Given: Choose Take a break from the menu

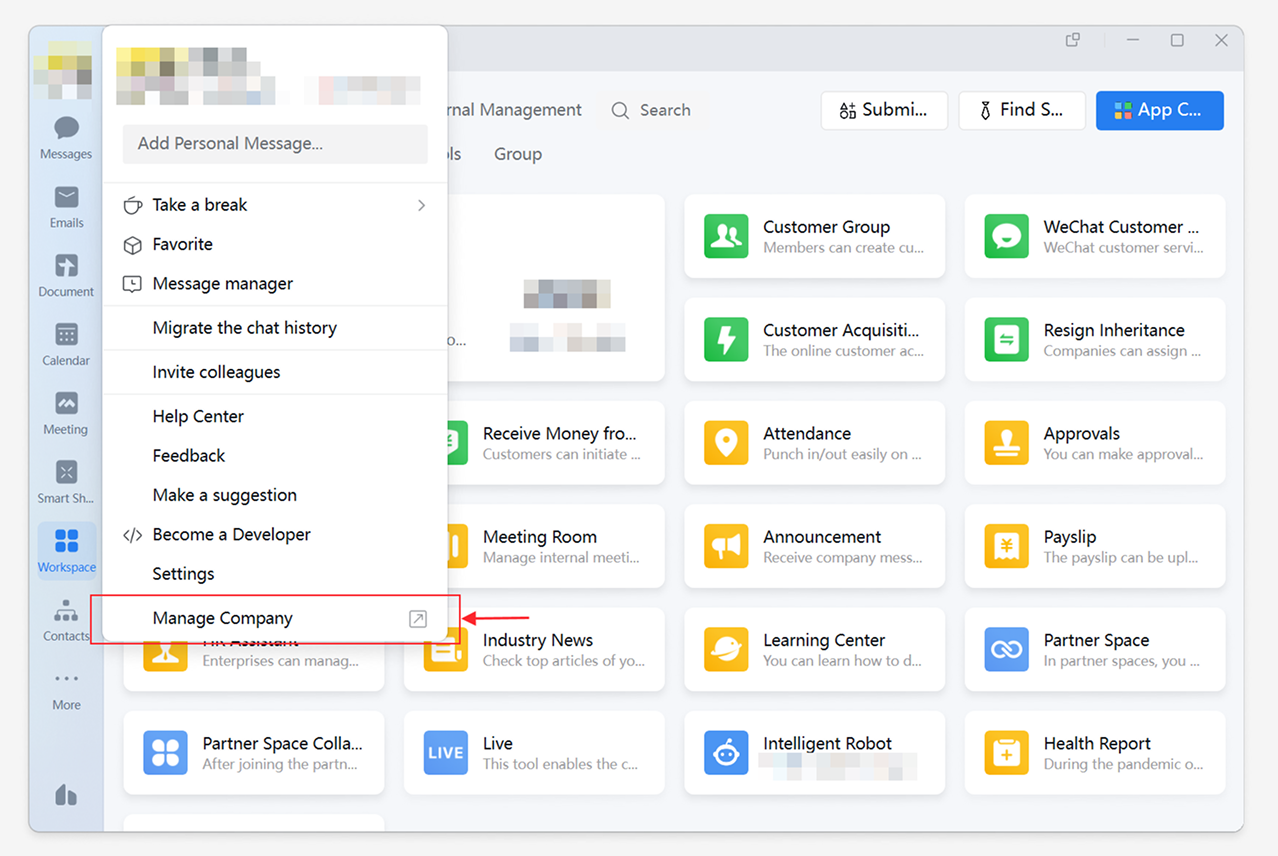Looking at the screenshot, I should (275, 205).
